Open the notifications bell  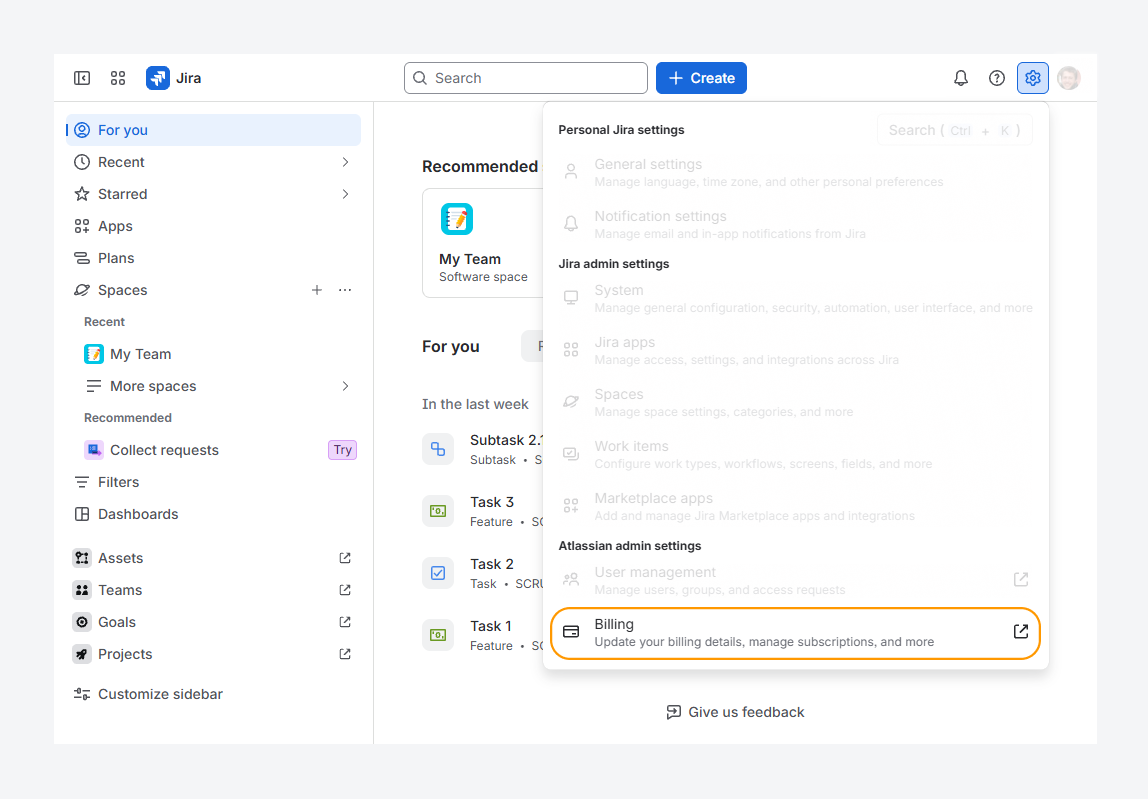961,78
